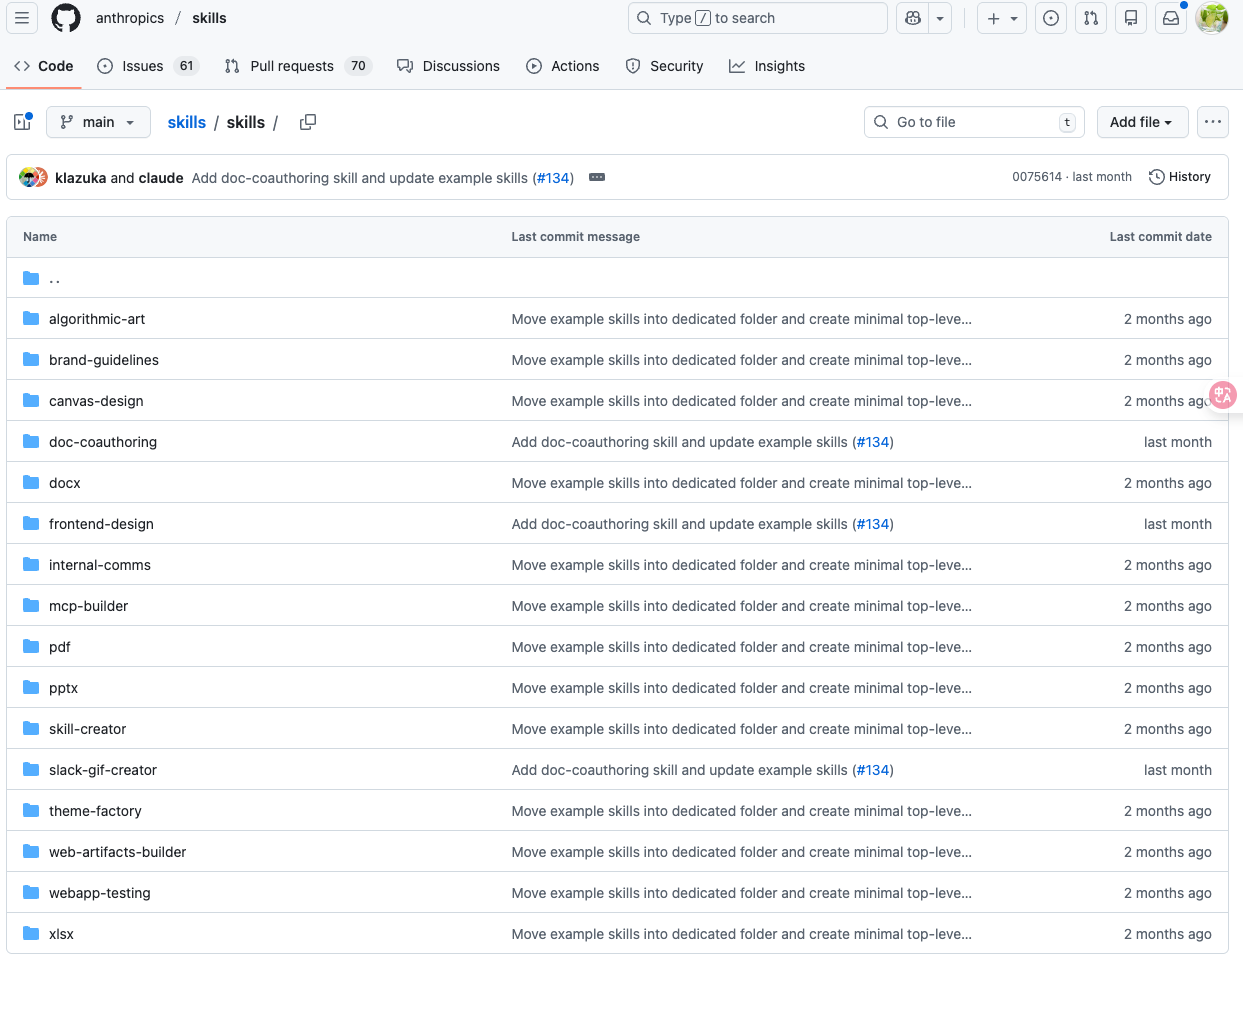Open the anthropics organization link
The height and width of the screenshot is (1013, 1243).
pos(130,18)
